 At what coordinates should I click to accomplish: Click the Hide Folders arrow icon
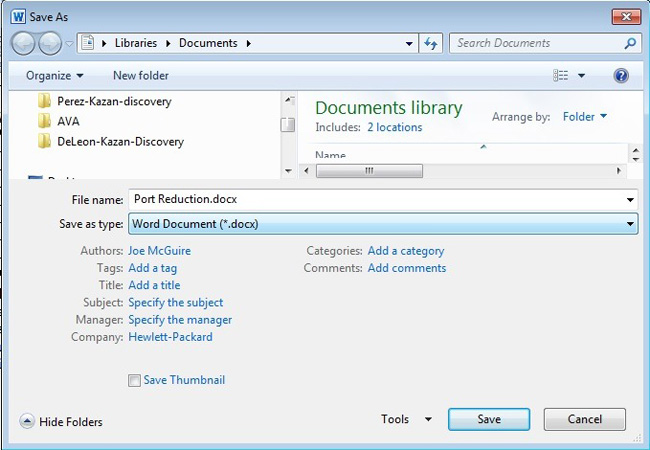coord(27,422)
